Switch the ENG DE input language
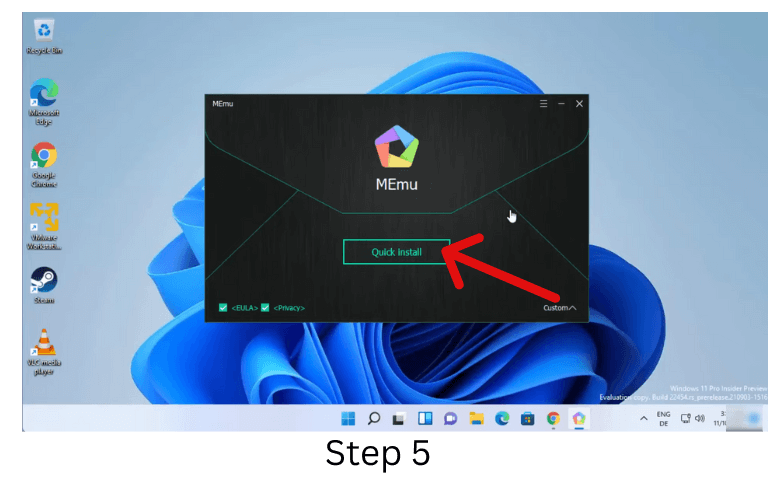 (x=664, y=419)
